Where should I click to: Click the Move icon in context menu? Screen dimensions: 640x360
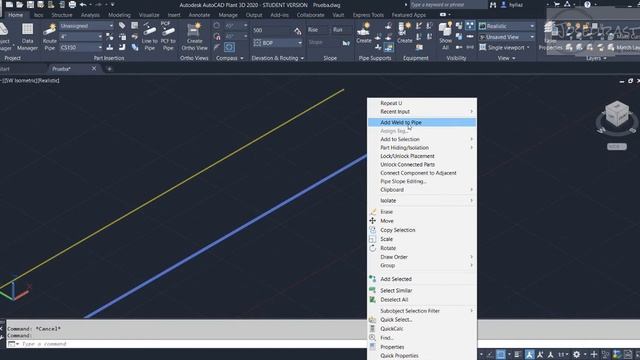coord(372,220)
